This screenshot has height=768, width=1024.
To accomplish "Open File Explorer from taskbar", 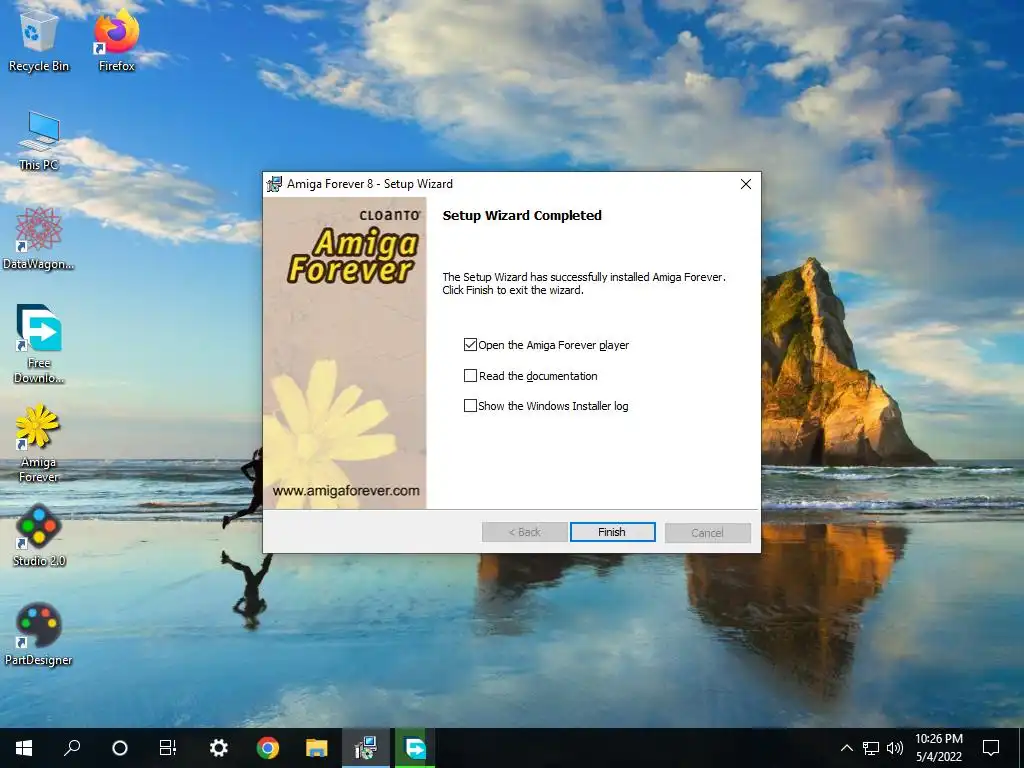I will click(317, 748).
